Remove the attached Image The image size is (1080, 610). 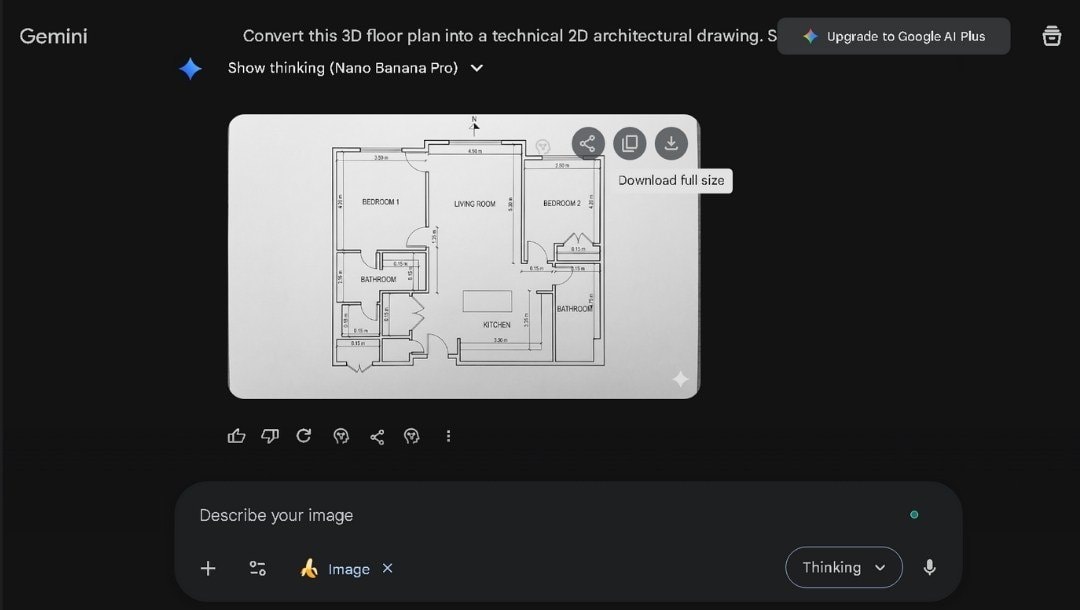388,568
